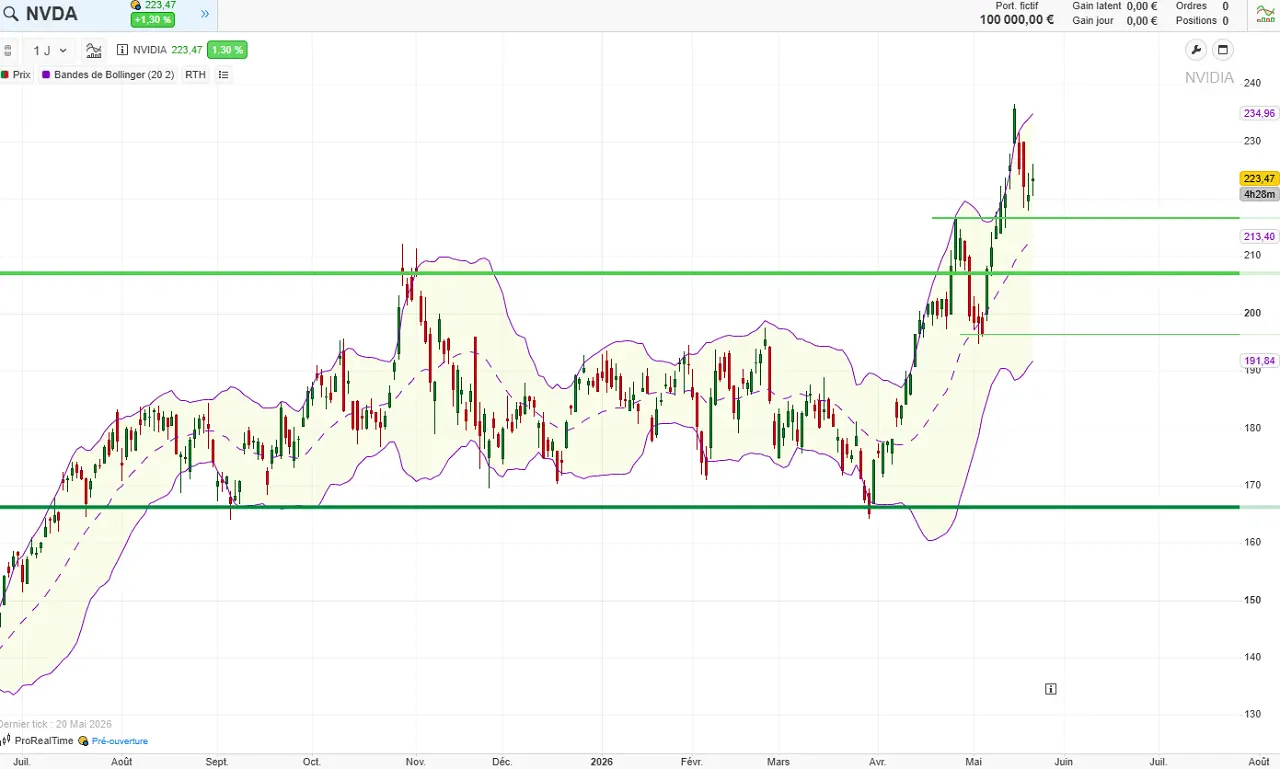
Task: Open the ticker search magnifier
Action: click(x=11, y=14)
